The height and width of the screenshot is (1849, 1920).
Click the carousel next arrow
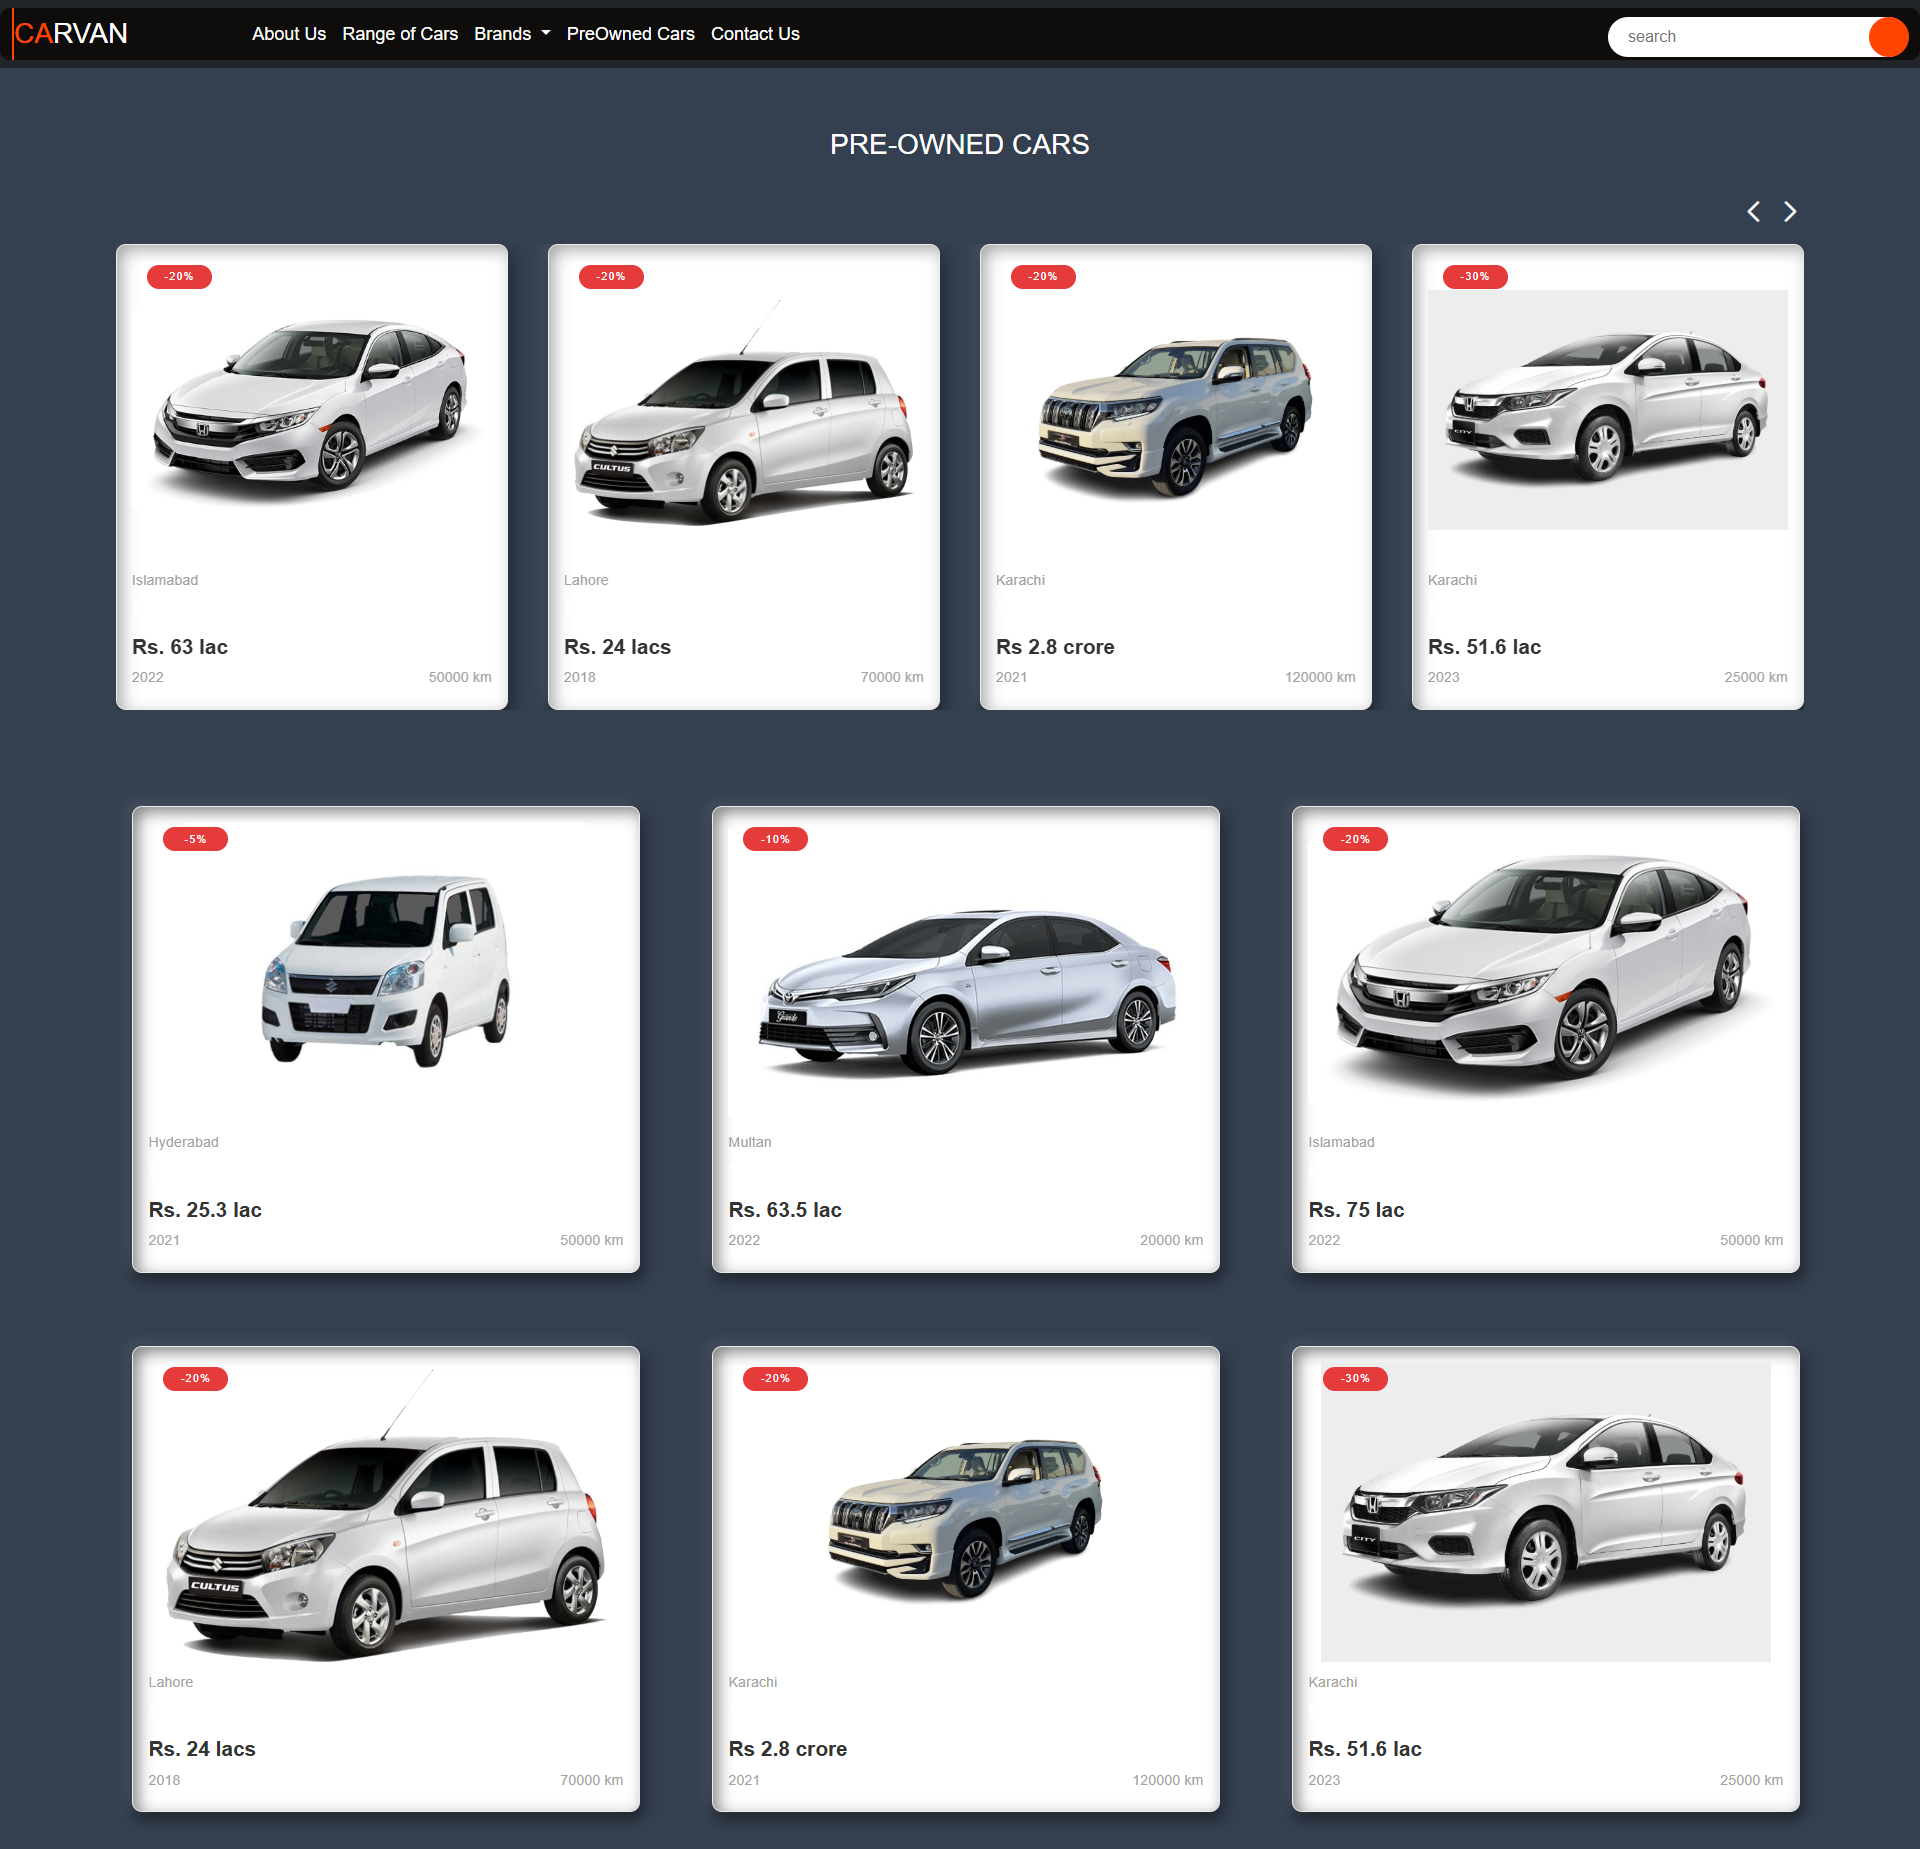point(1790,212)
